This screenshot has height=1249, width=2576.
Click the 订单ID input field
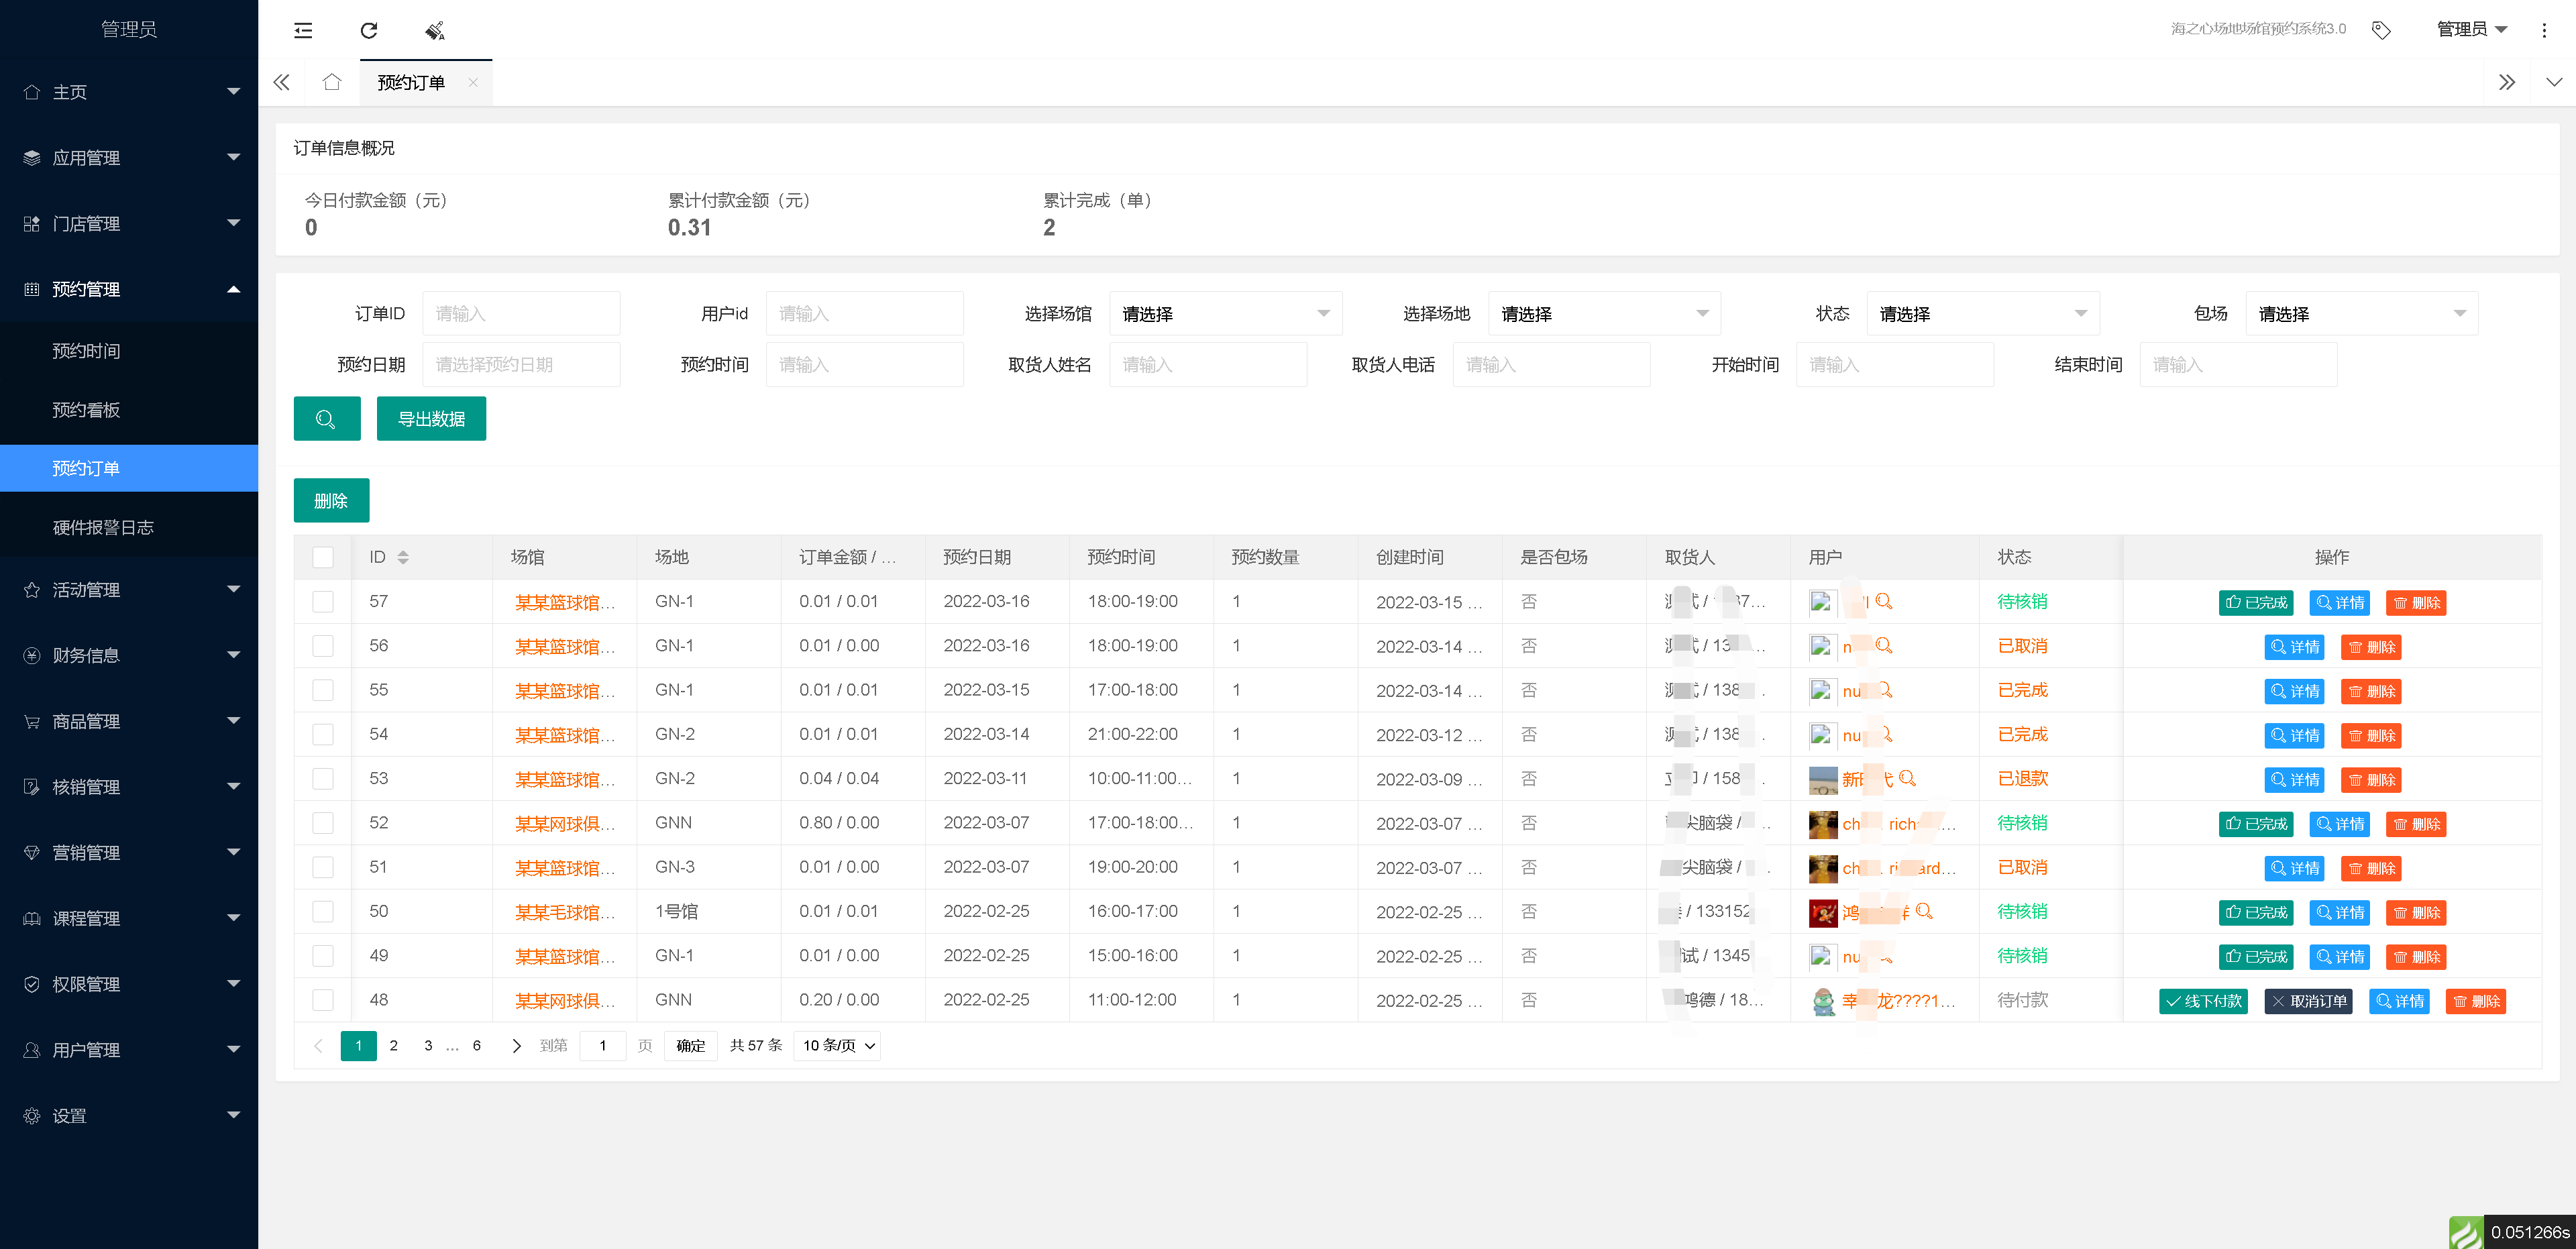521,314
